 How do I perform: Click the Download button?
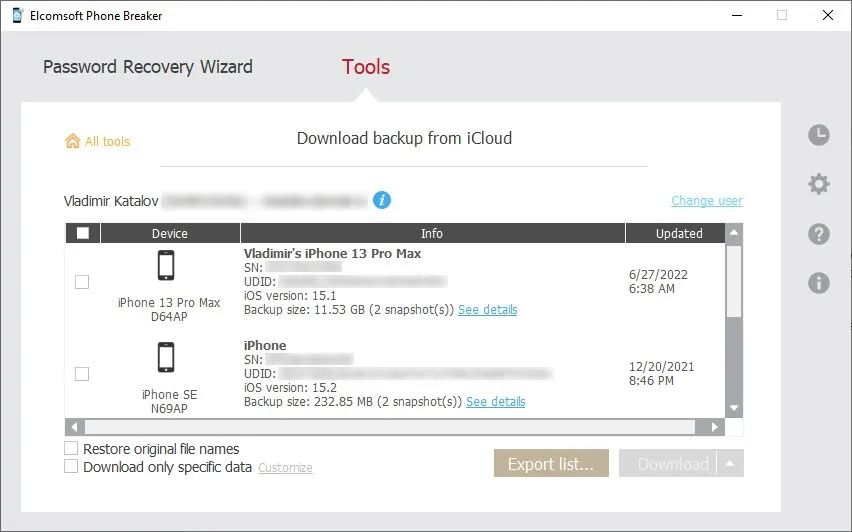pyautogui.click(x=668, y=464)
